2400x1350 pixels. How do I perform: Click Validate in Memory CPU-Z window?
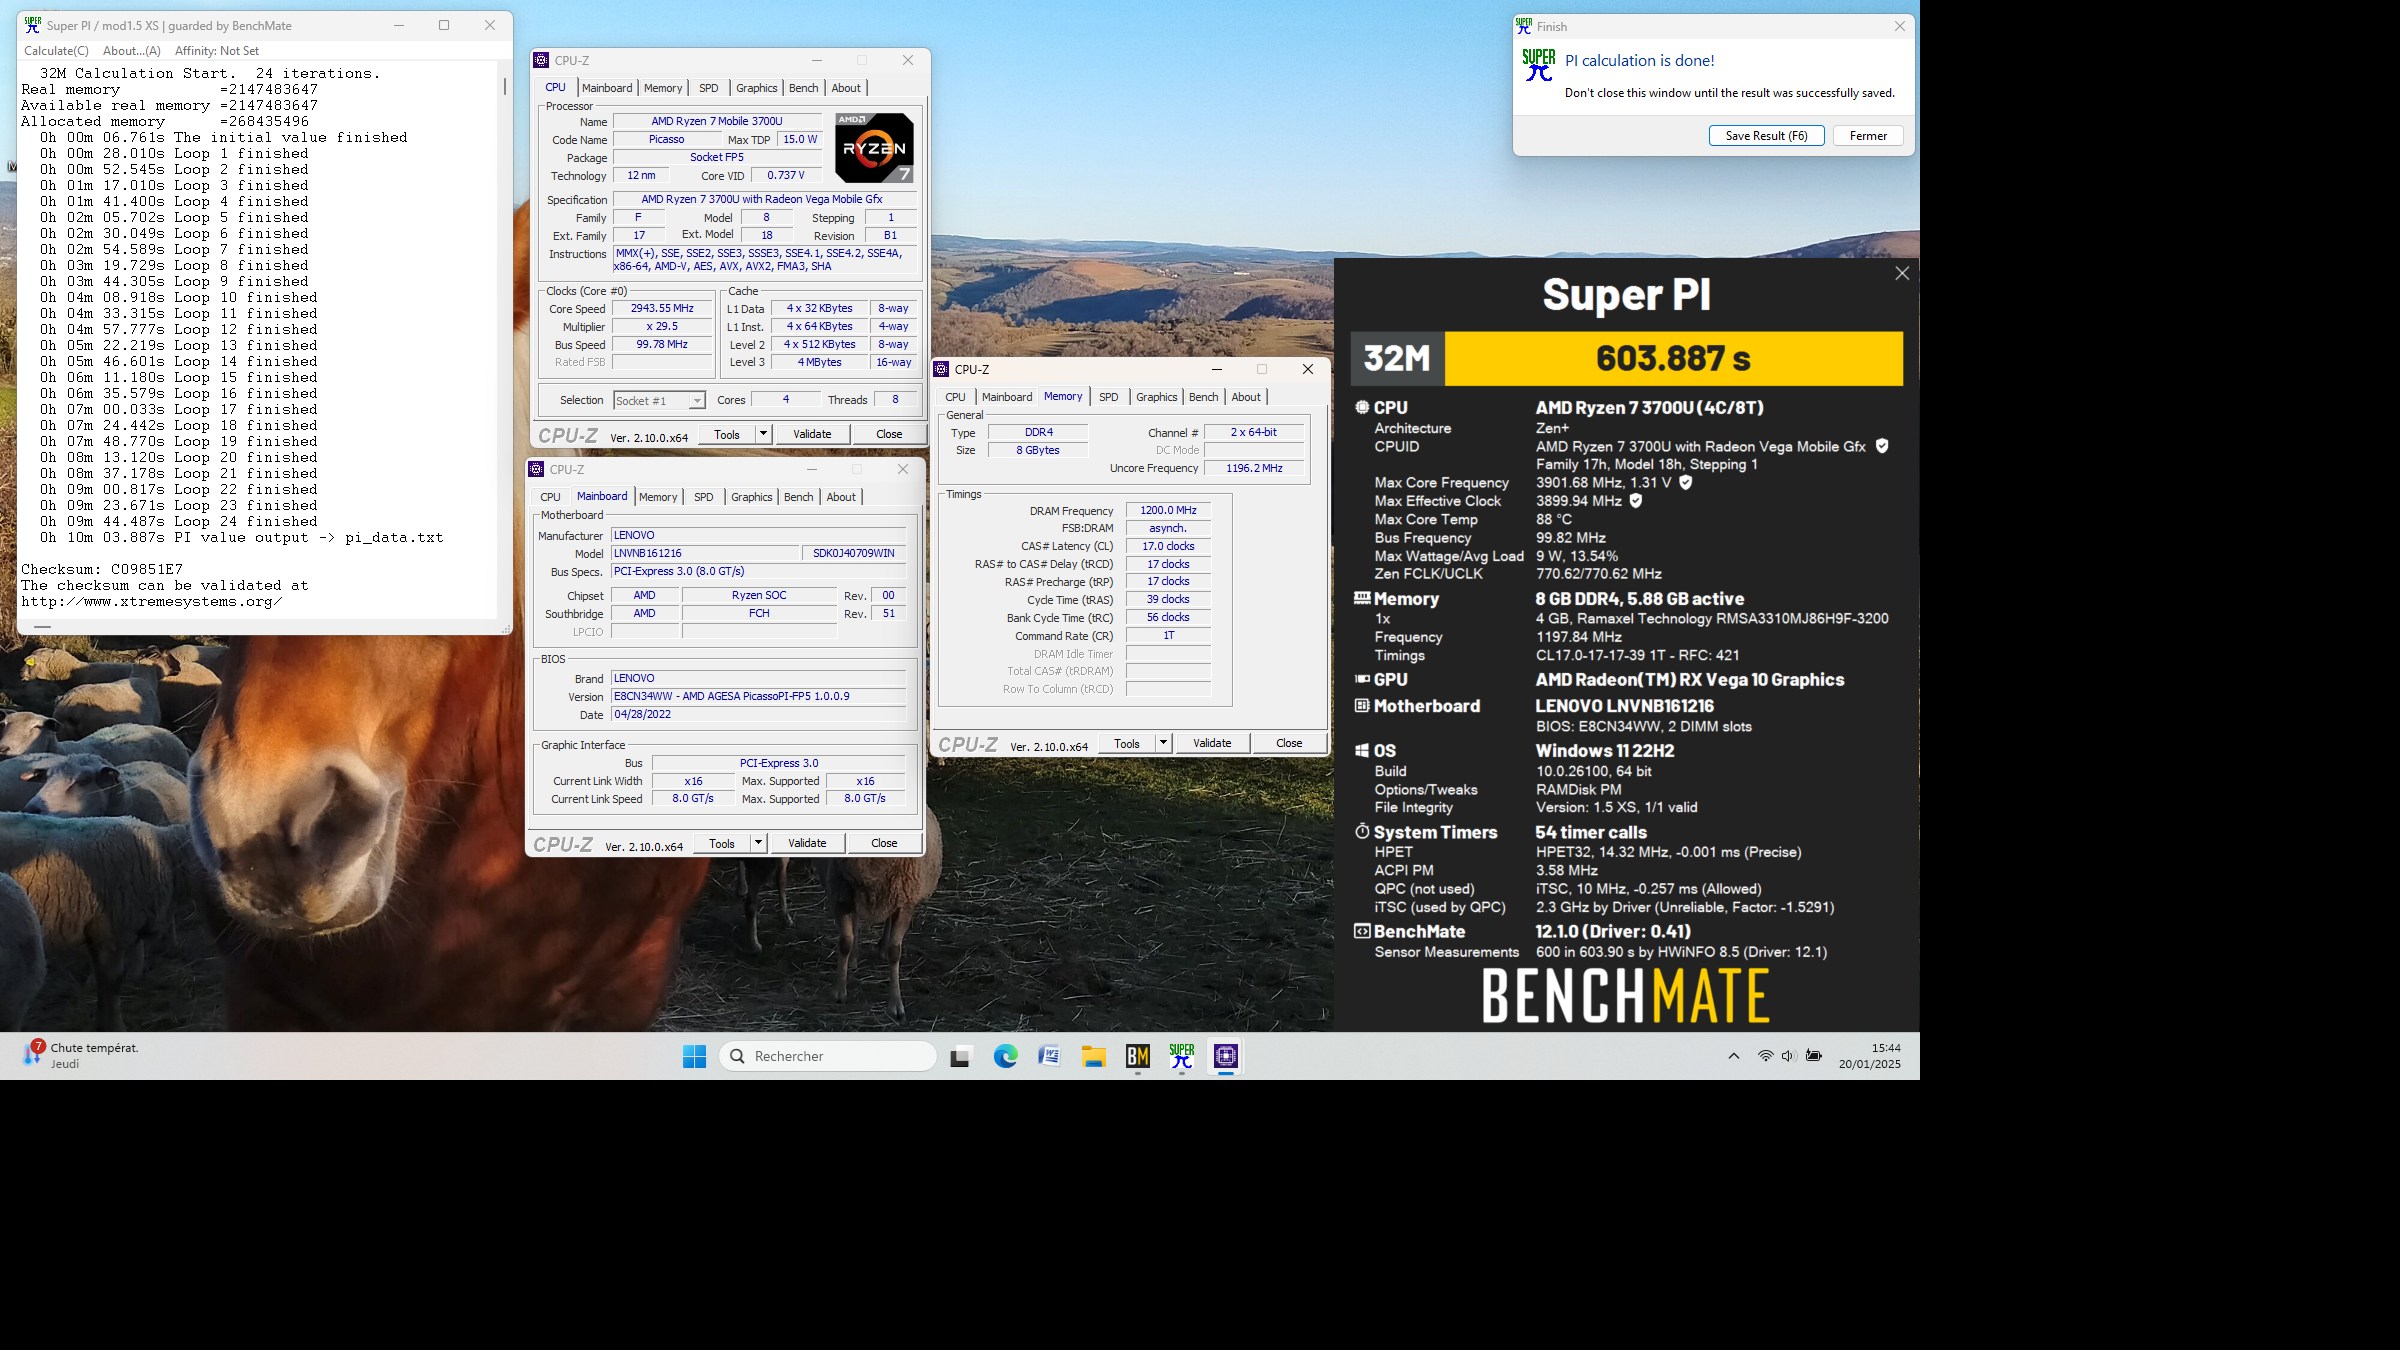pos(1212,743)
